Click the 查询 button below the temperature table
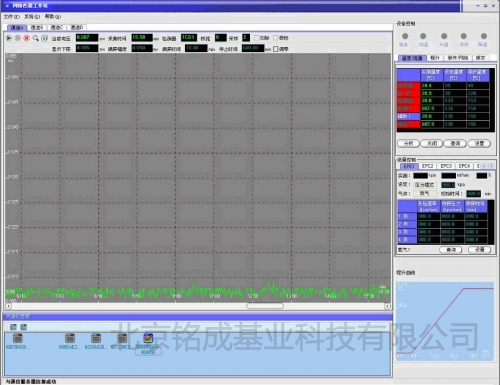 click(455, 143)
